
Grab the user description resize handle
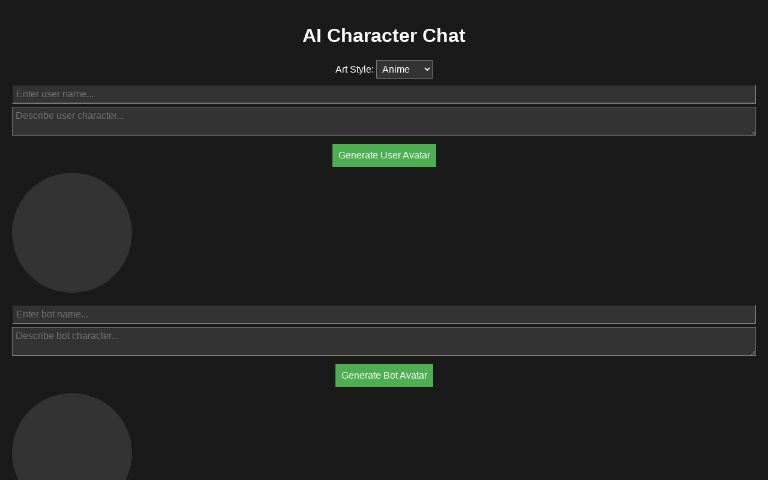point(752,131)
